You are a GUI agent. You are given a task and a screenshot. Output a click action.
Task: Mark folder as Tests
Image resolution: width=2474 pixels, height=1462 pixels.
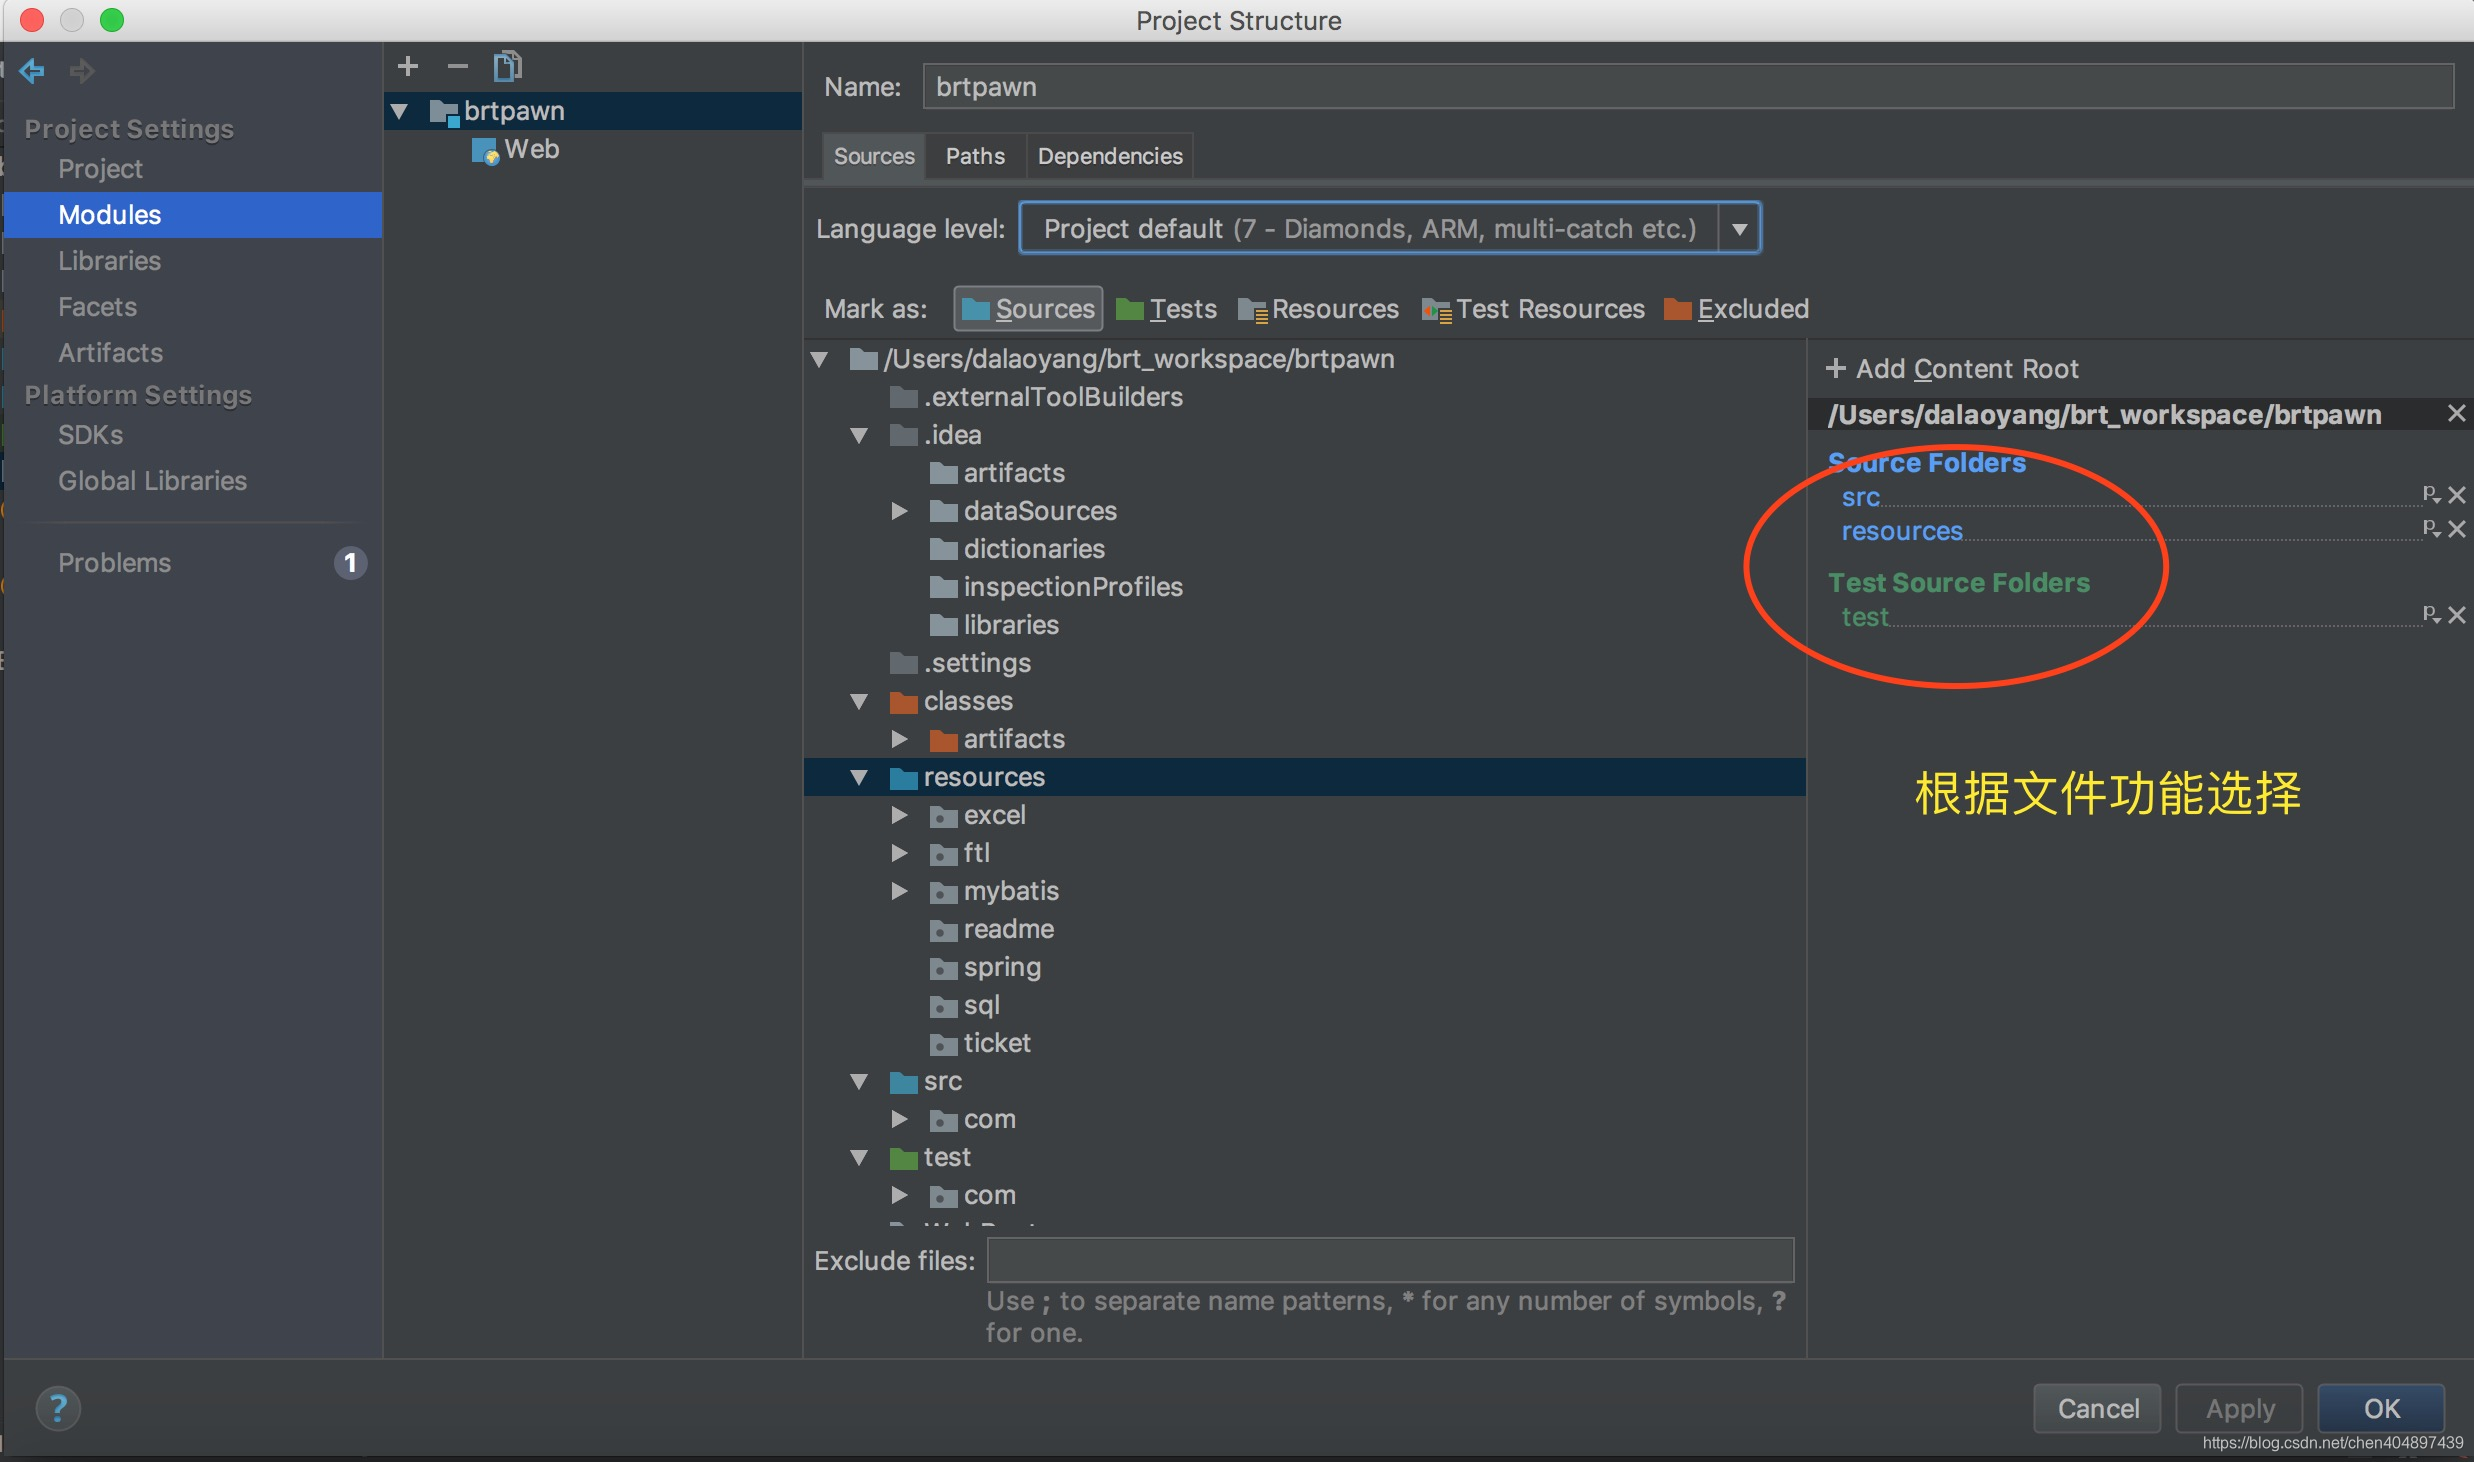[1166, 309]
